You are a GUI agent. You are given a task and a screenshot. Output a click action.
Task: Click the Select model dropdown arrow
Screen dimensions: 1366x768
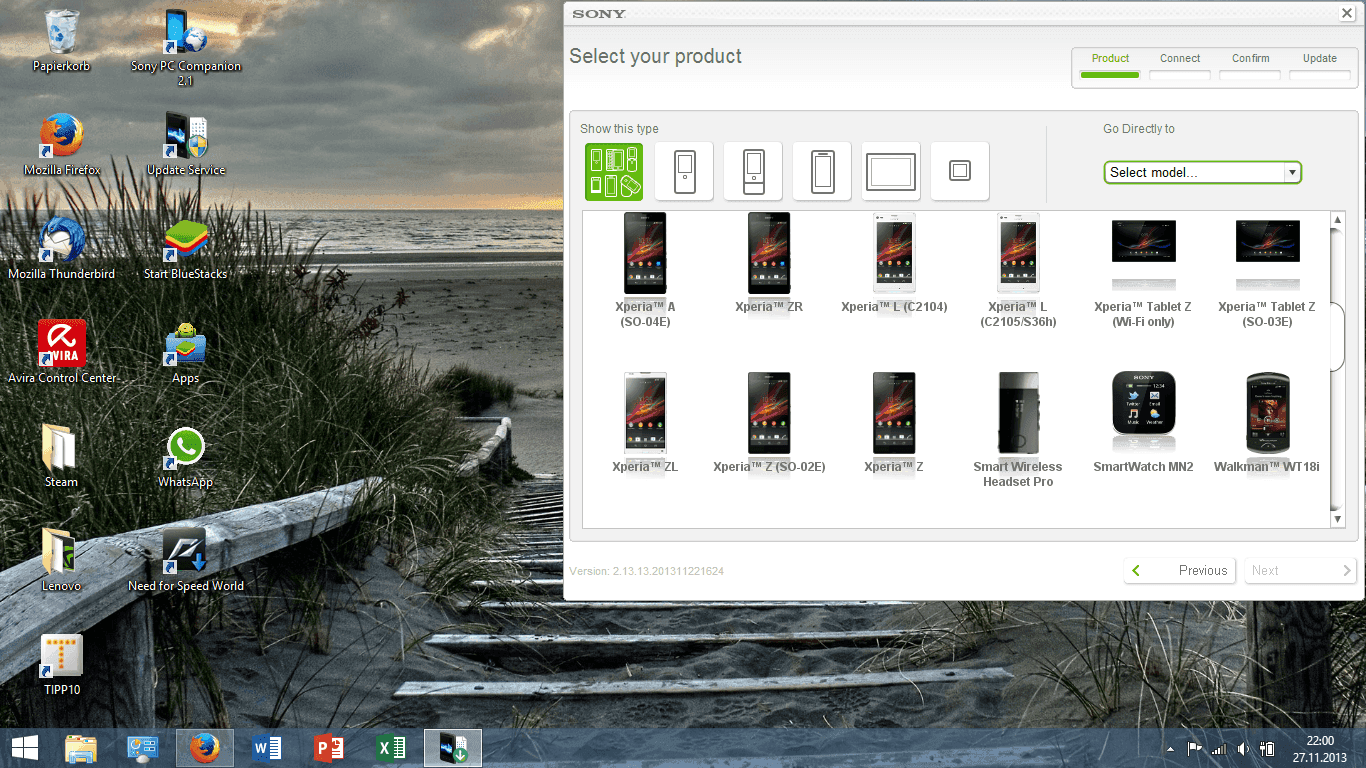point(1292,172)
